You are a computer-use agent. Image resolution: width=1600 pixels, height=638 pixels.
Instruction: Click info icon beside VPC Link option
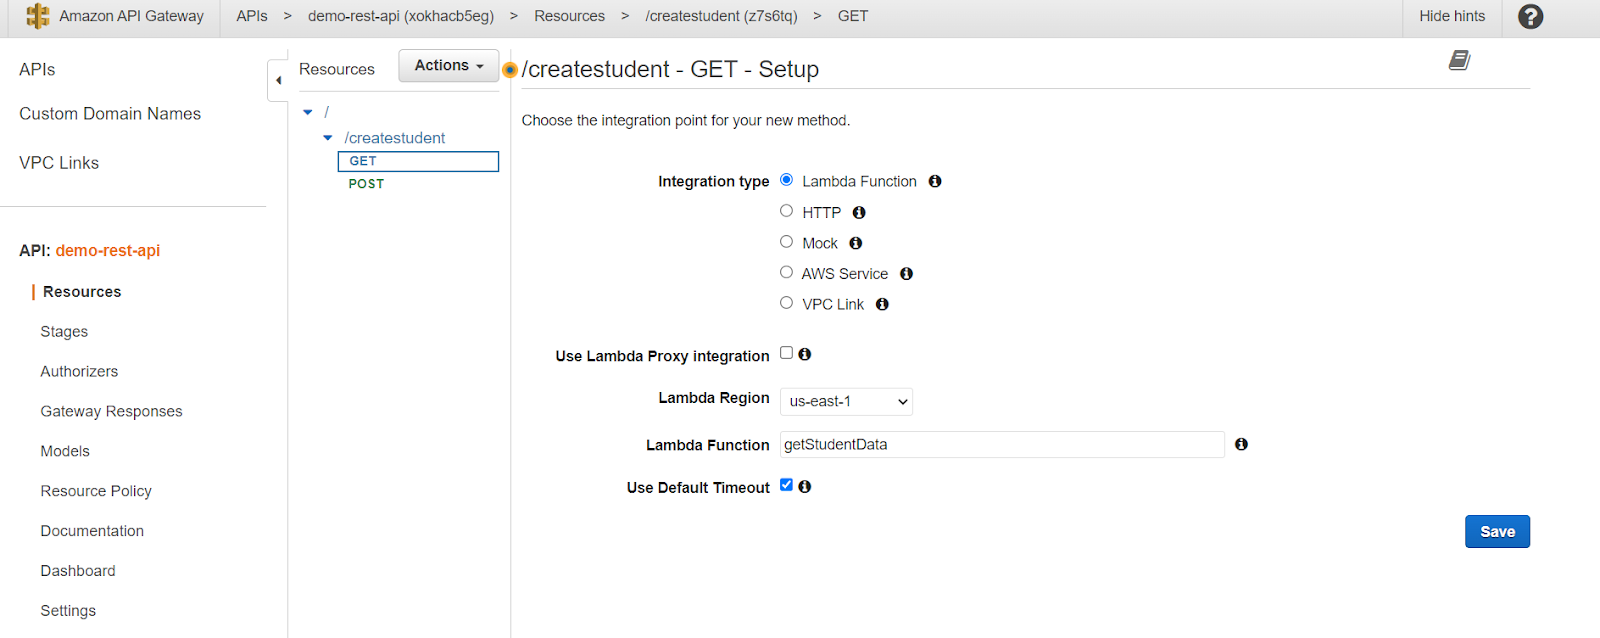(882, 304)
